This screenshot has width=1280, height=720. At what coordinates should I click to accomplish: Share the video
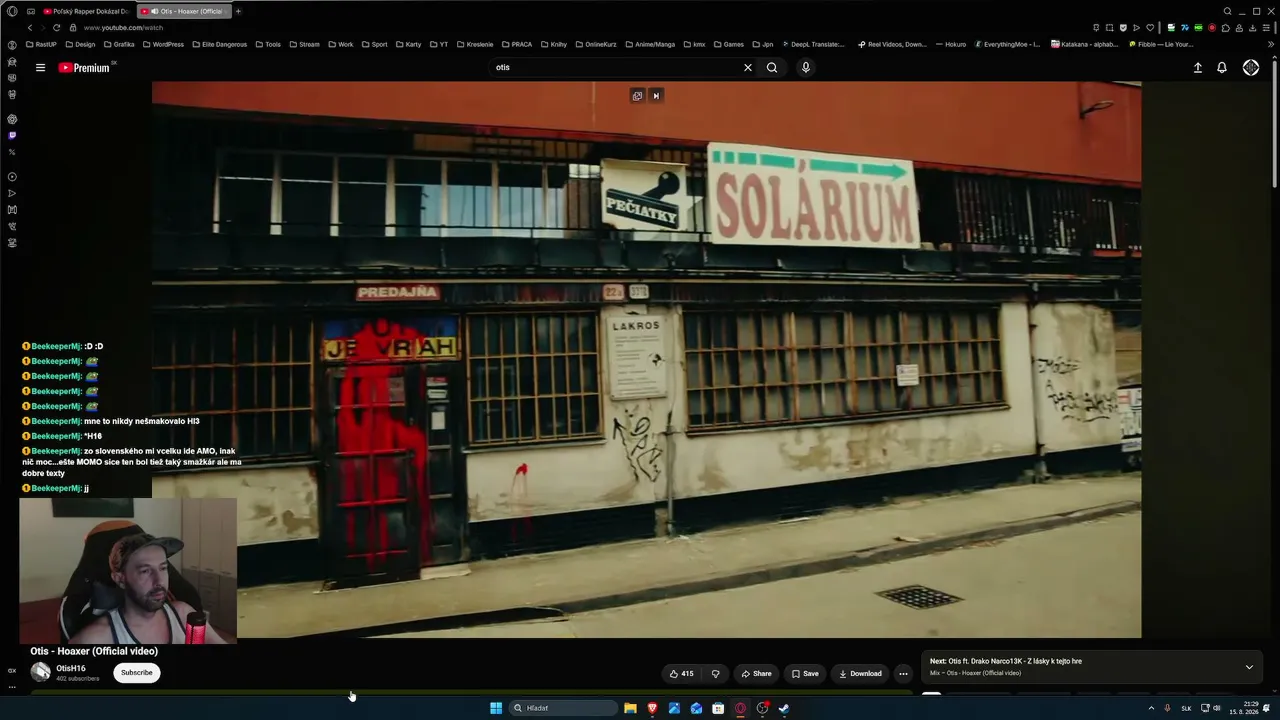pyautogui.click(x=756, y=674)
